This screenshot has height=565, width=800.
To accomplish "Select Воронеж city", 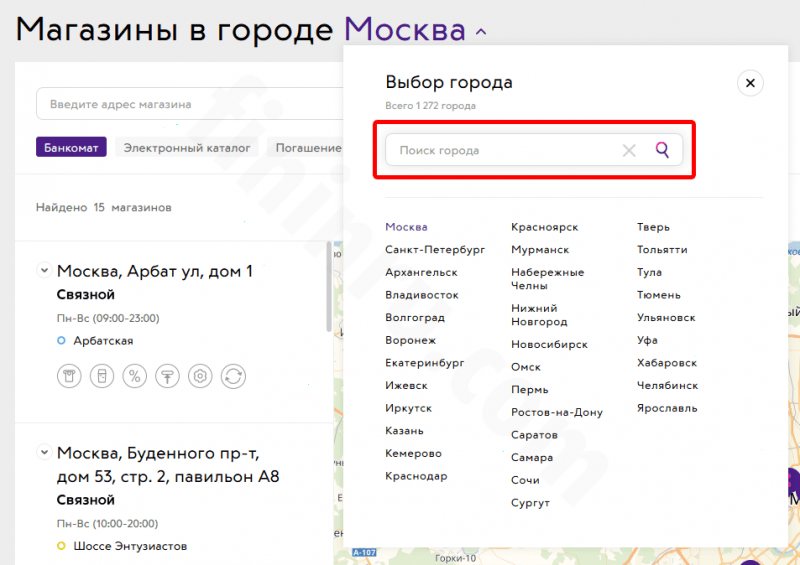I will [x=411, y=340].
